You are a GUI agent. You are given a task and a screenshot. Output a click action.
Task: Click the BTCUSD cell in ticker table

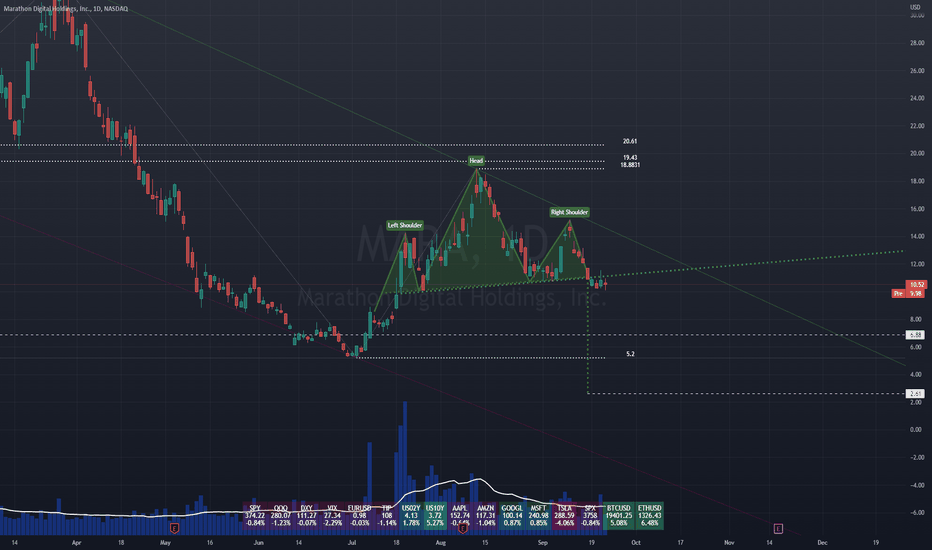point(619,516)
